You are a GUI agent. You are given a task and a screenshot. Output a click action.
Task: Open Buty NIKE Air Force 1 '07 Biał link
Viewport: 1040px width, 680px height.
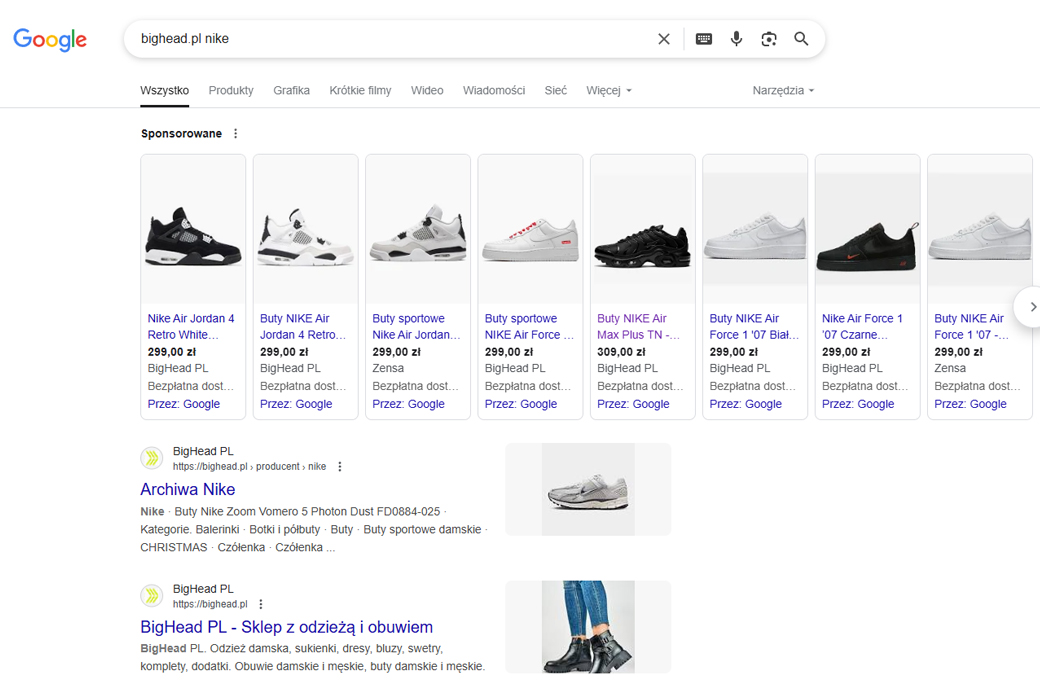tap(754, 326)
